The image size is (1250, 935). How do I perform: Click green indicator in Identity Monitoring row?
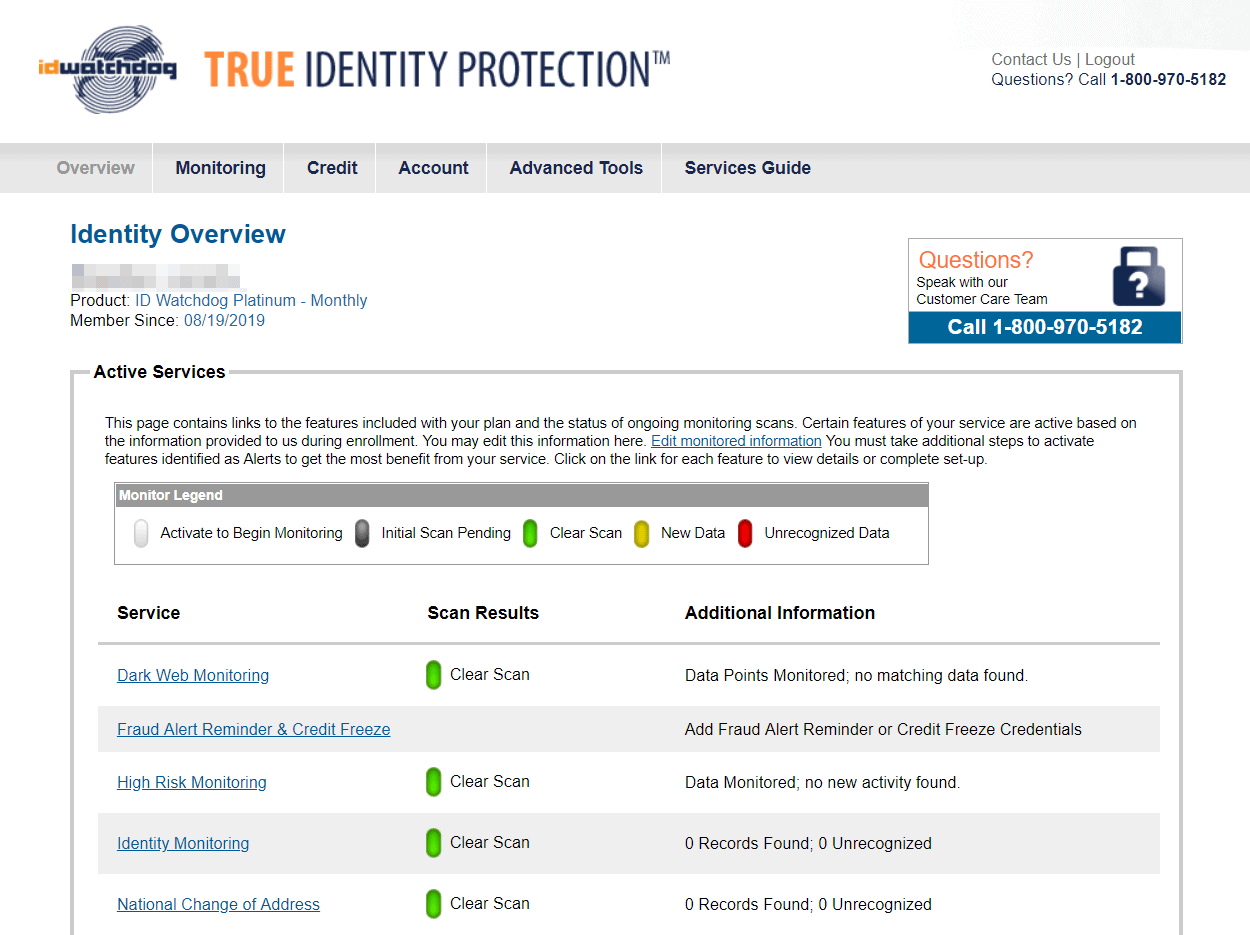(x=434, y=843)
